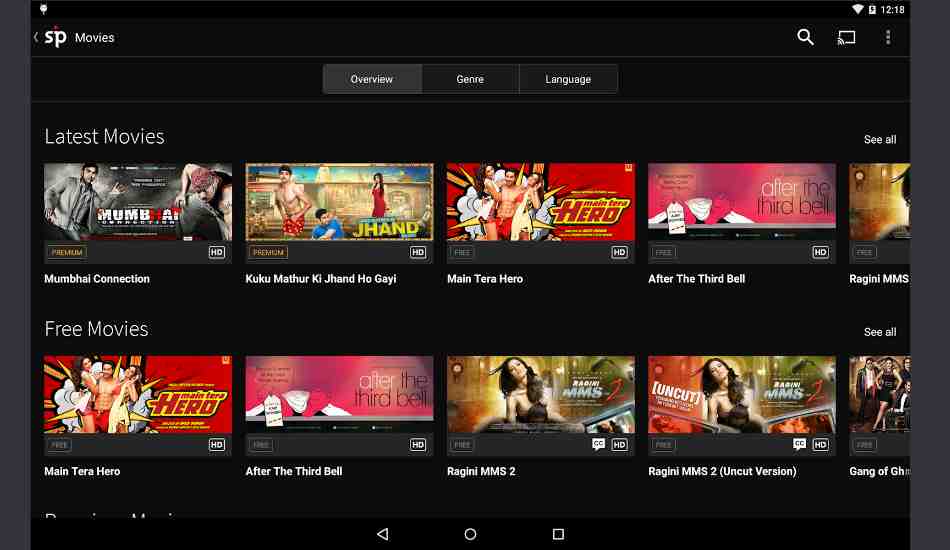Tap HD badge on Latest Main Tera Hero

click(x=619, y=252)
